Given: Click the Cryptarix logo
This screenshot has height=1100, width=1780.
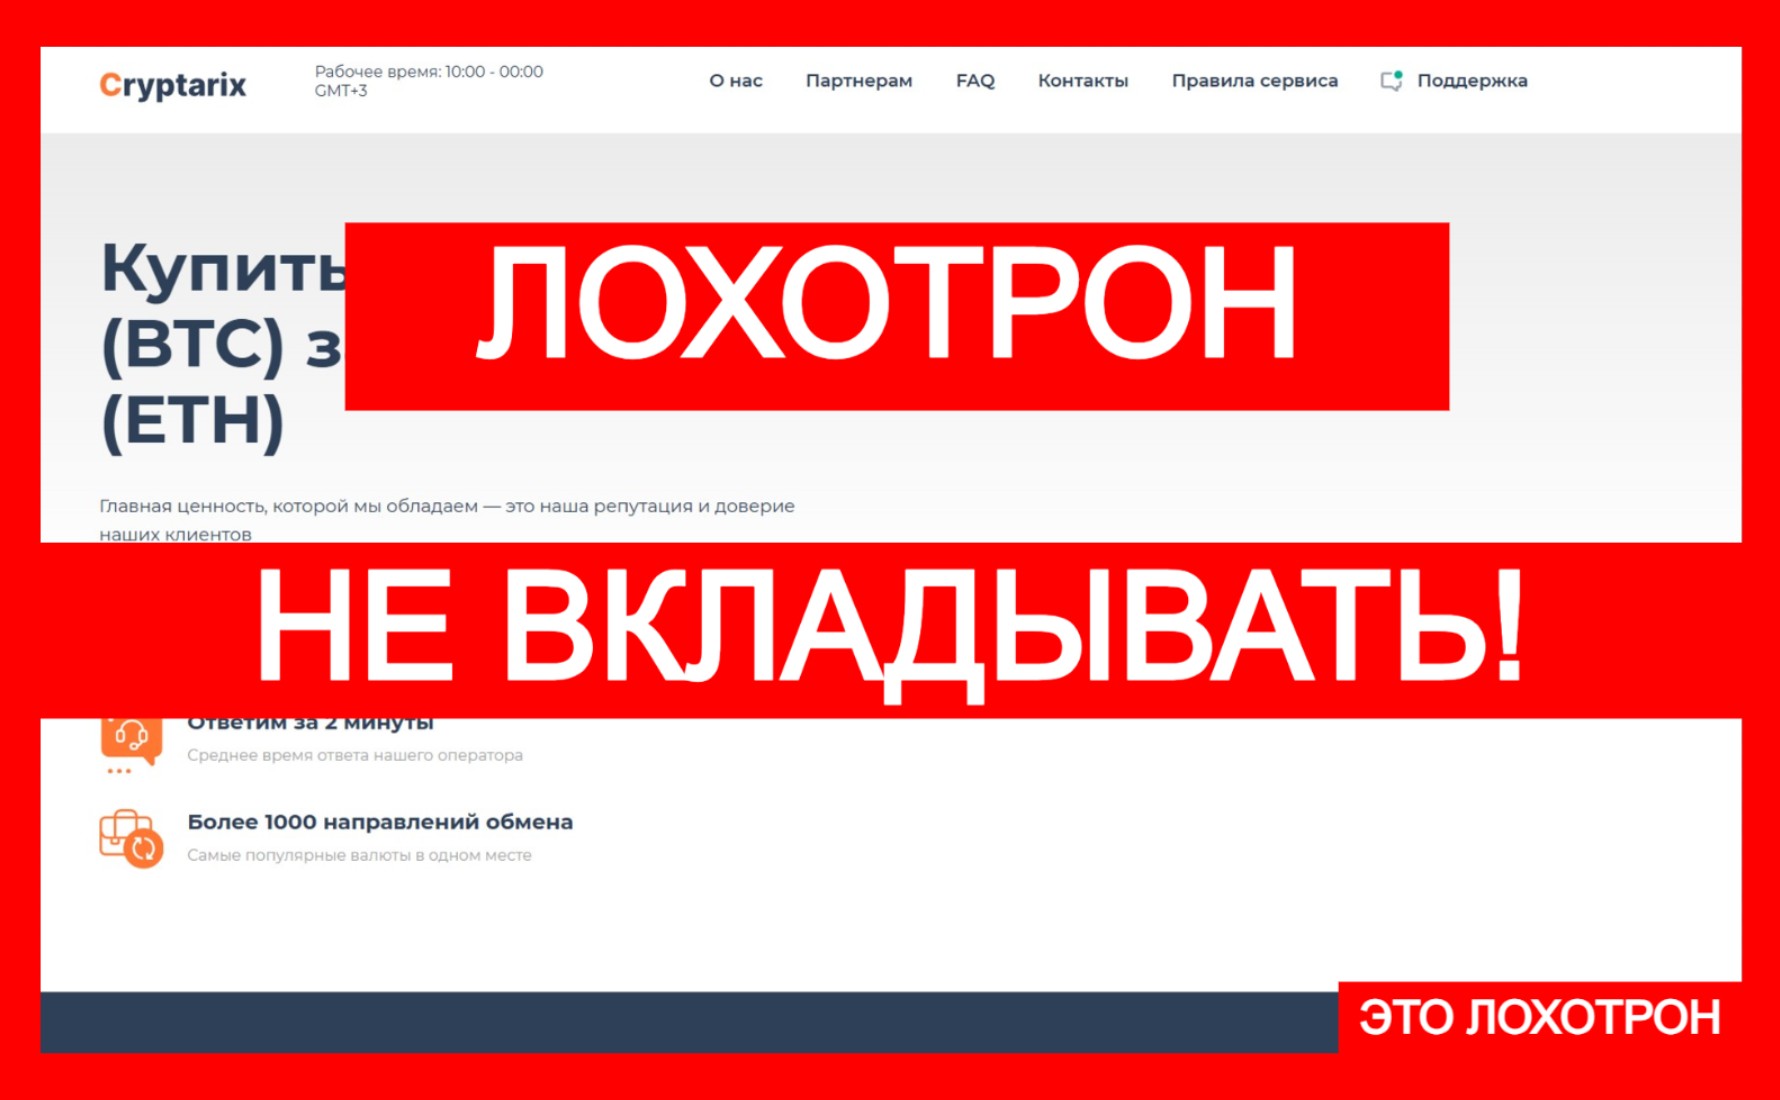Looking at the screenshot, I should coord(172,85).
